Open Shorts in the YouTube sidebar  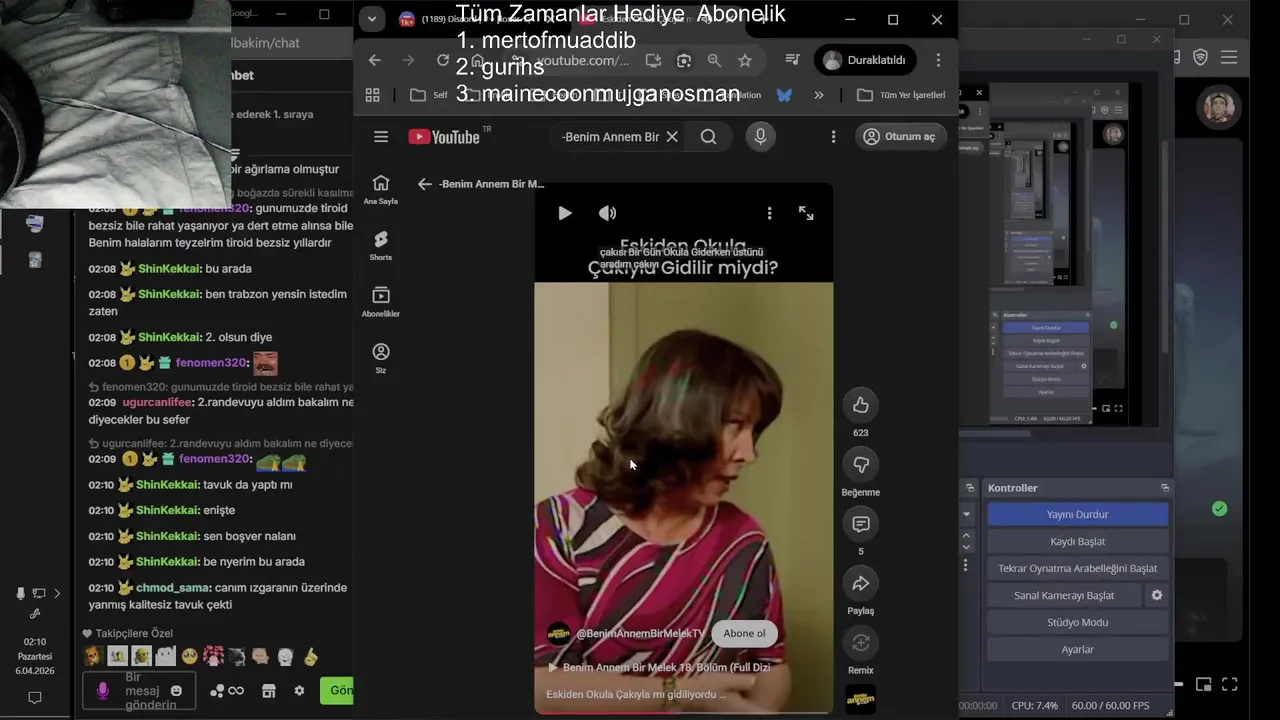(381, 245)
